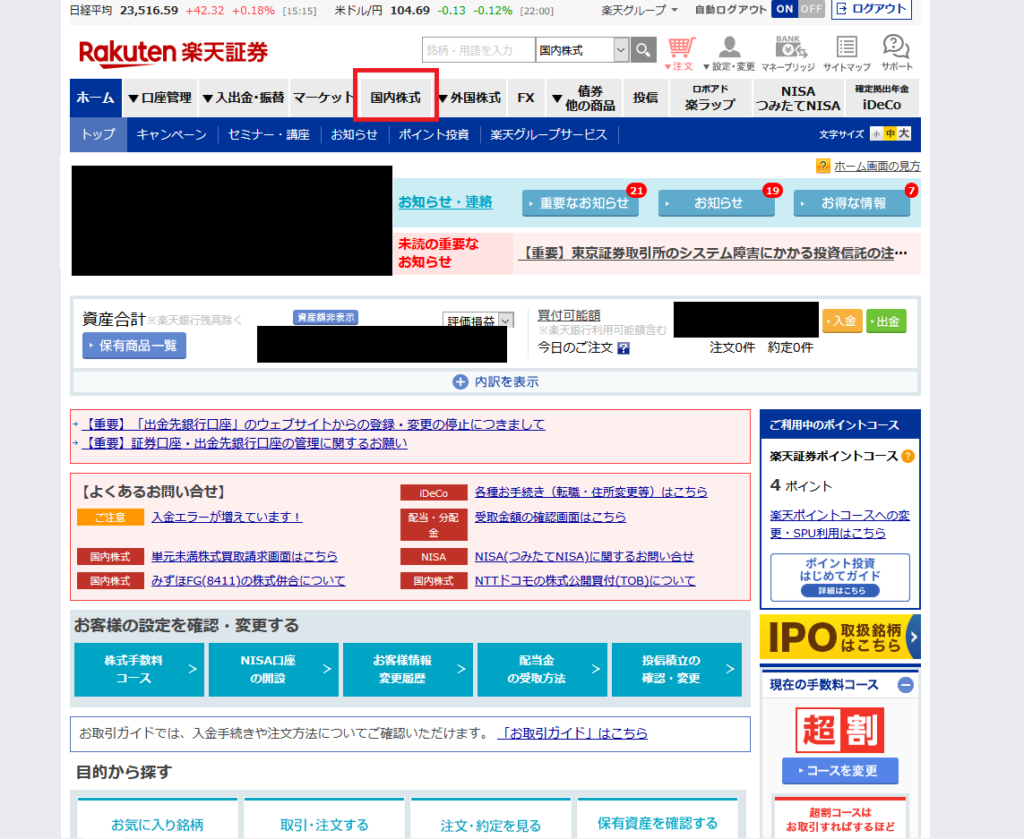This screenshot has width=1024, height=839.
Task: Click the 株式手数料コース button
Action: [139, 669]
